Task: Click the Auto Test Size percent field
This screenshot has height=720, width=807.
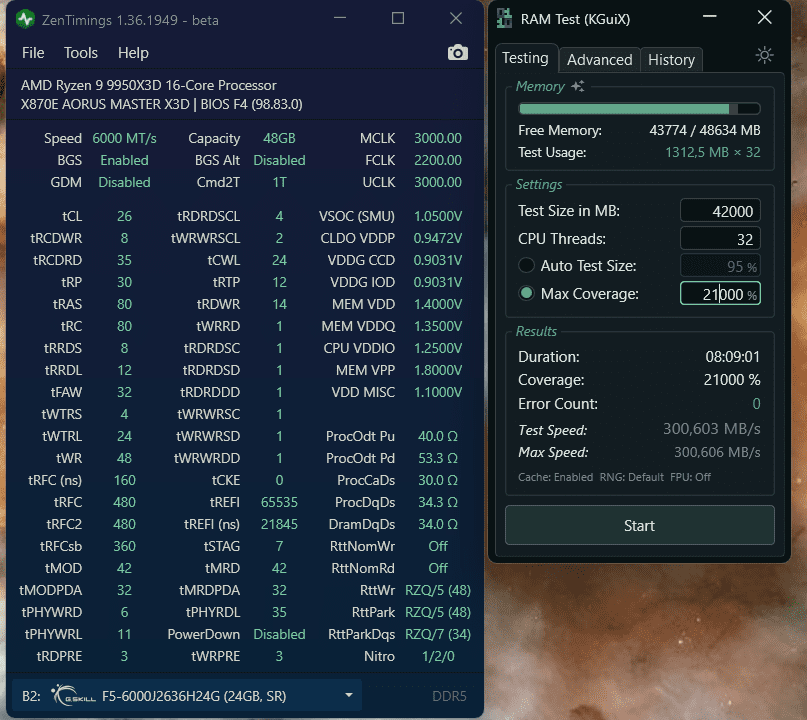Action: tap(720, 266)
